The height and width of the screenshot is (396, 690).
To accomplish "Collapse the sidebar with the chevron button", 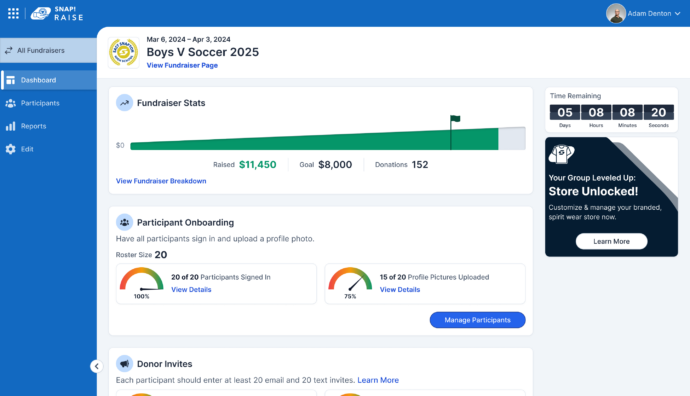I will (96, 366).
